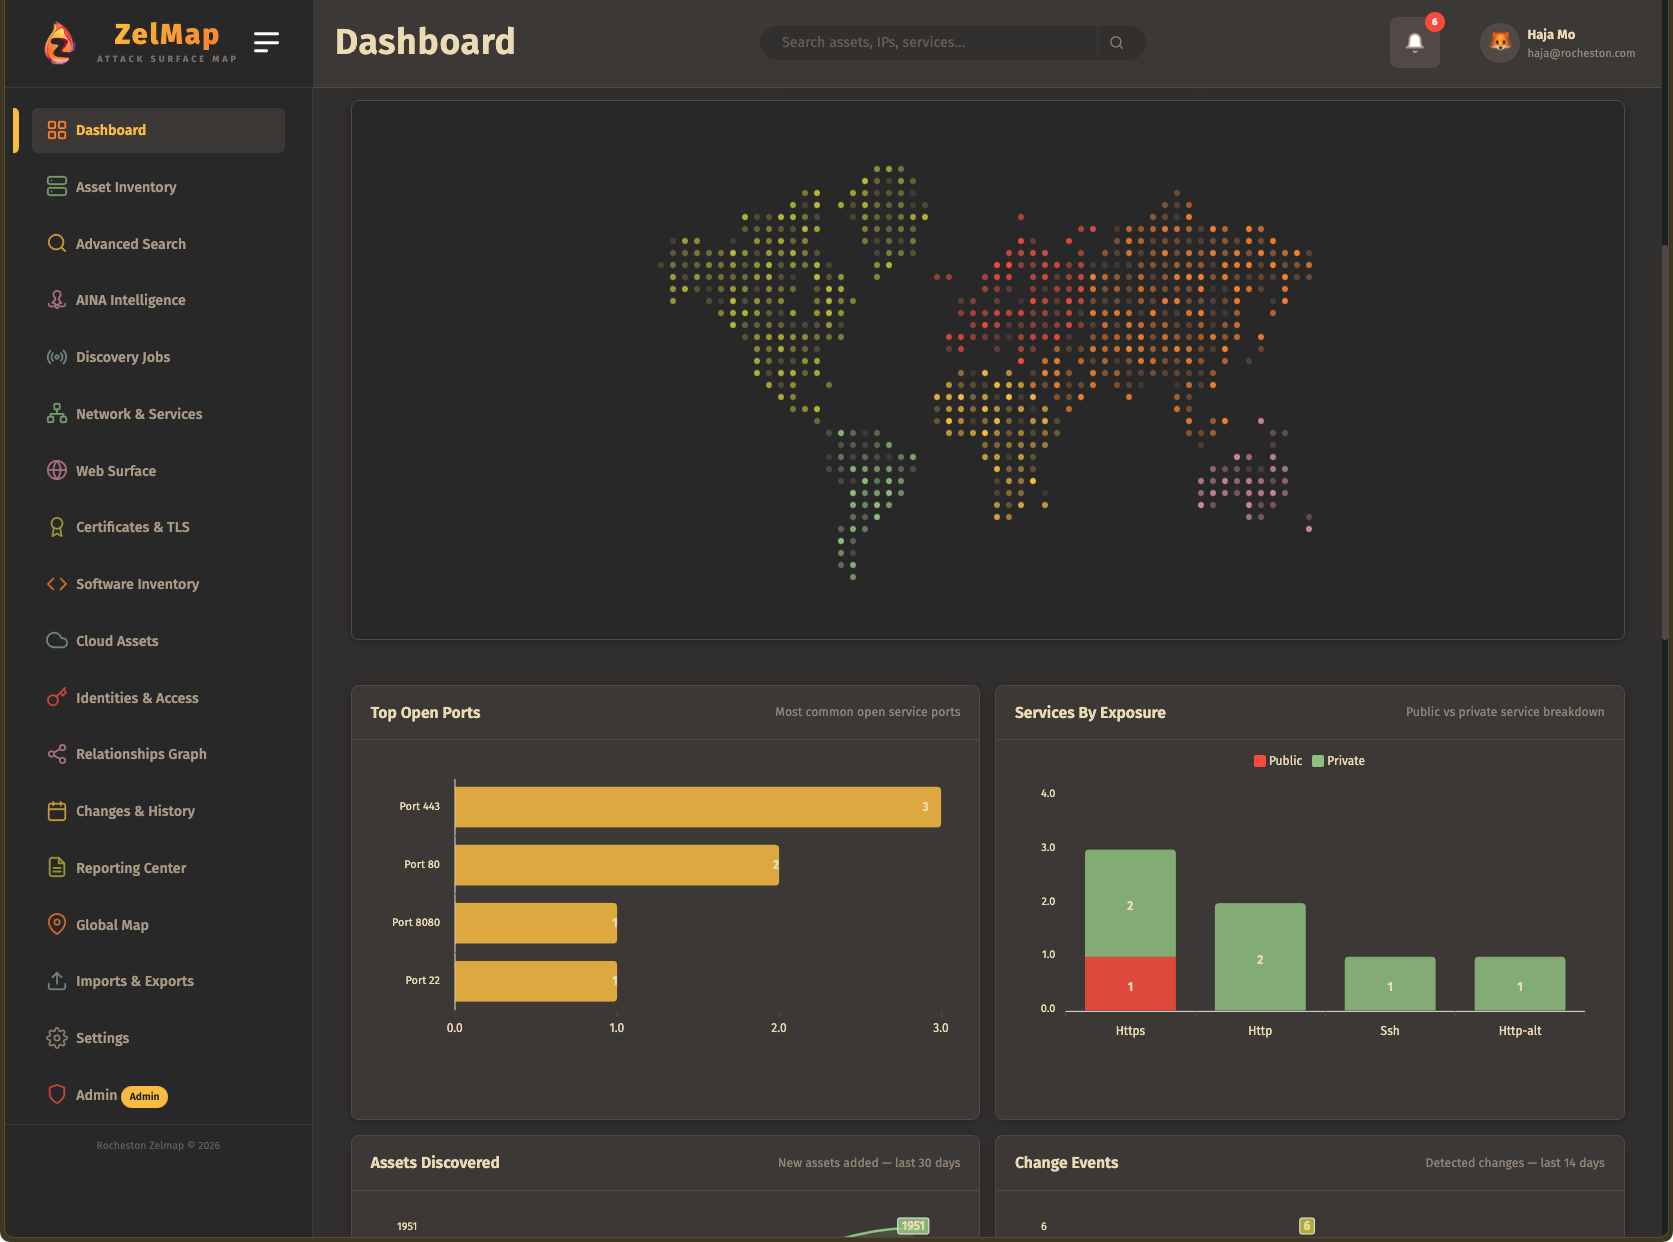Click the Admin badge link
The image size is (1673, 1242).
pyautogui.click(x=144, y=1096)
